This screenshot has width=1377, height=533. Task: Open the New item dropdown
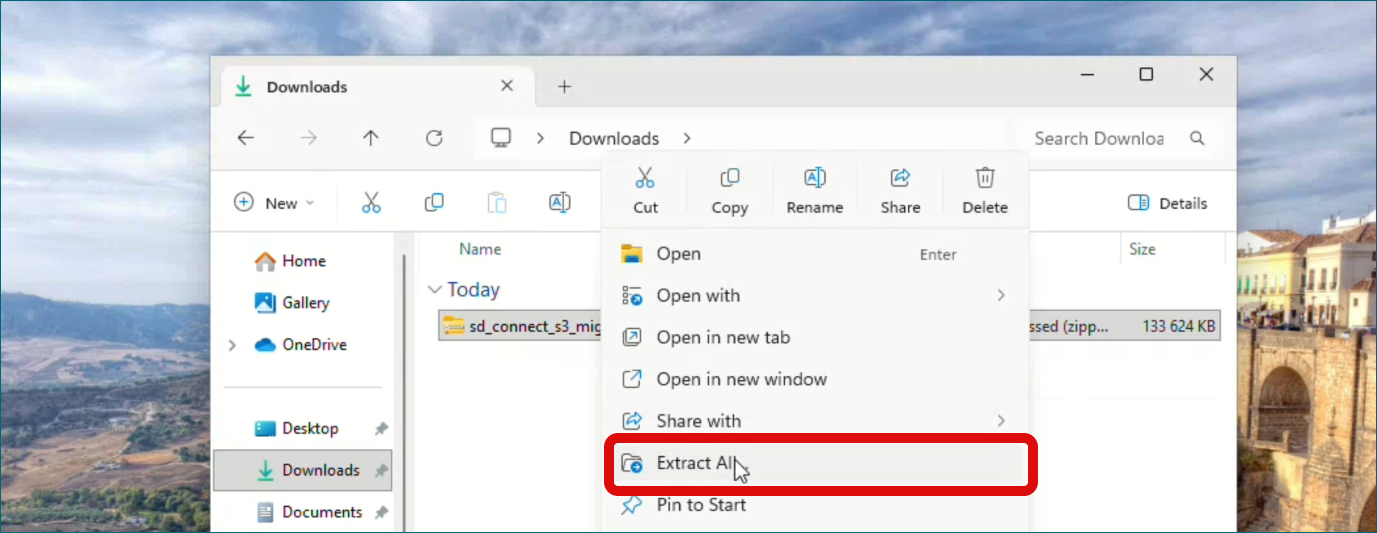274,203
